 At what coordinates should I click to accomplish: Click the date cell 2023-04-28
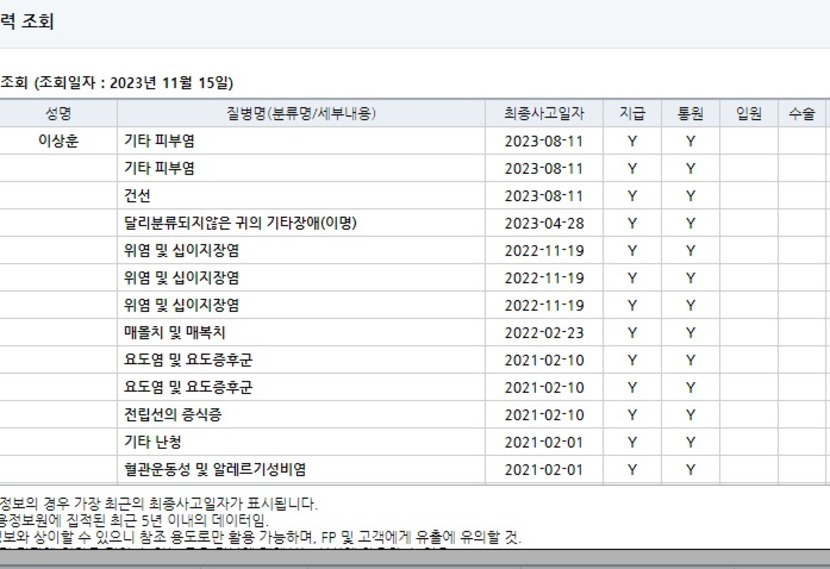543,223
